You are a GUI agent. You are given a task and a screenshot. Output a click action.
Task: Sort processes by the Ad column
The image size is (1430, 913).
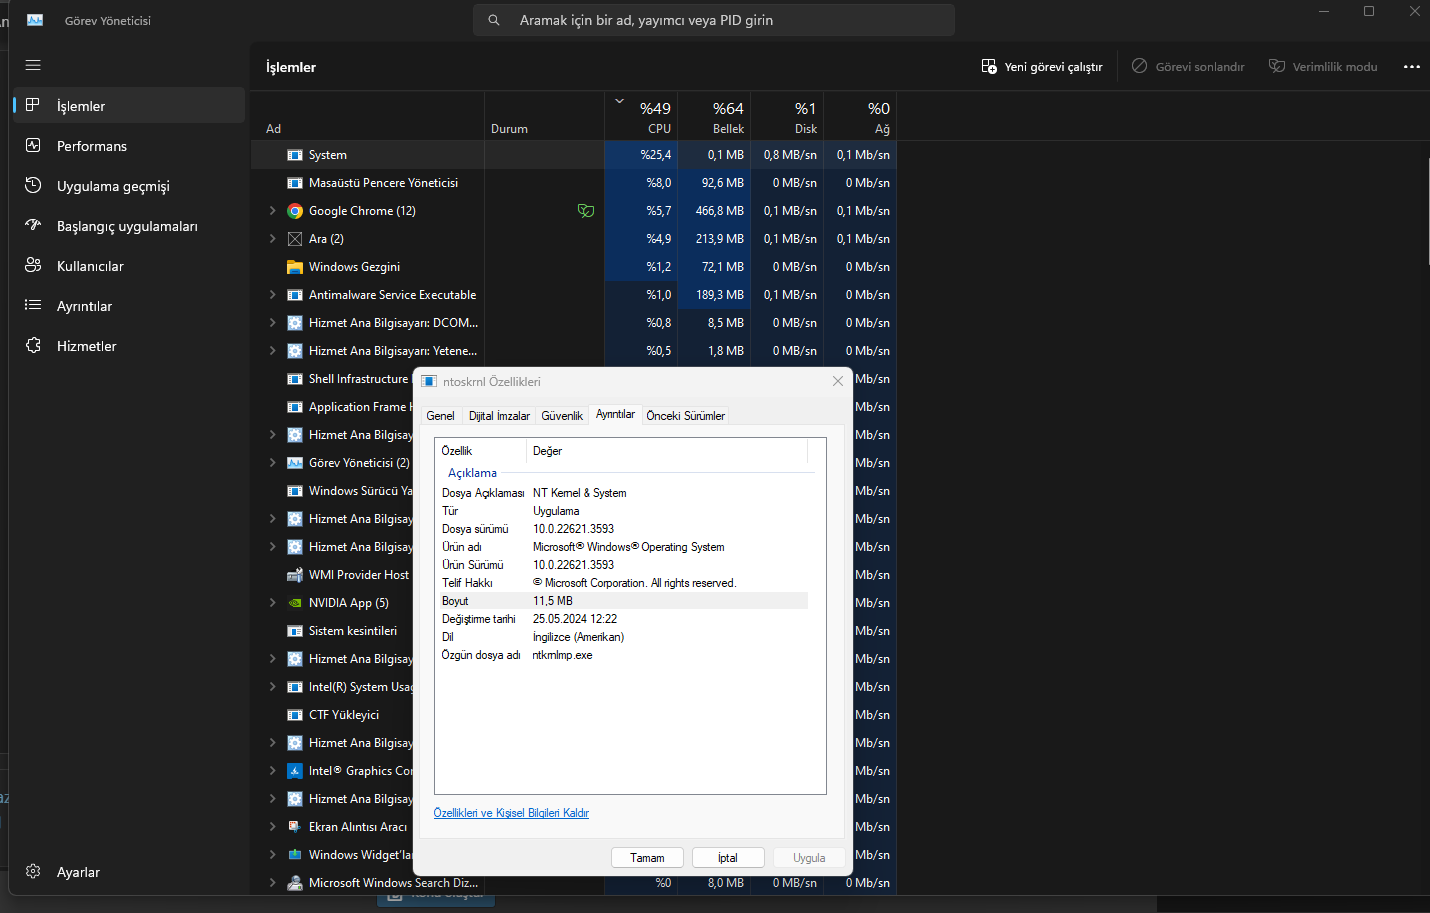[x=368, y=116]
